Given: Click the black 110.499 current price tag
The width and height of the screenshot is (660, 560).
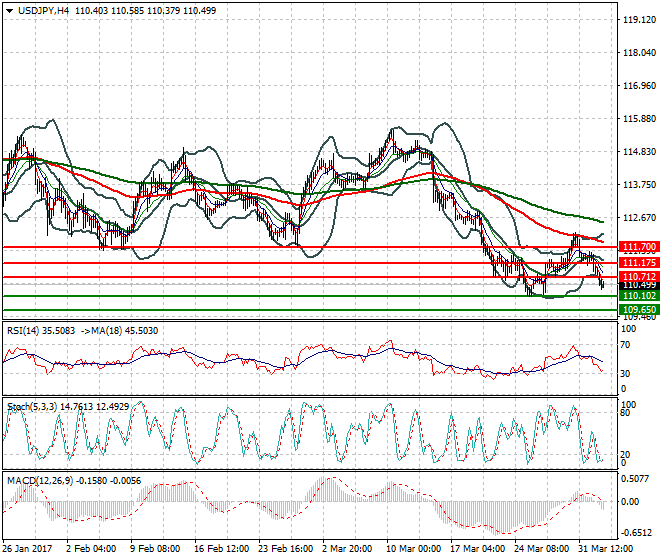Looking at the screenshot, I should coord(638,286).
